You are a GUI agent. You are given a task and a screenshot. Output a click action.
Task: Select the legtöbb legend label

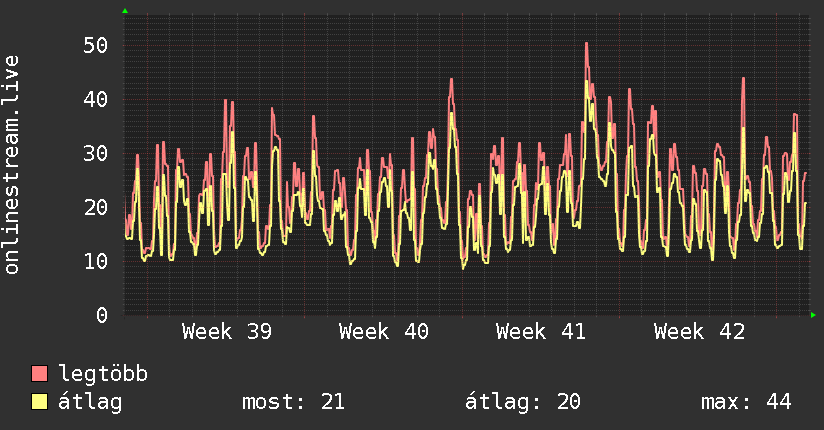click(103, 374)
